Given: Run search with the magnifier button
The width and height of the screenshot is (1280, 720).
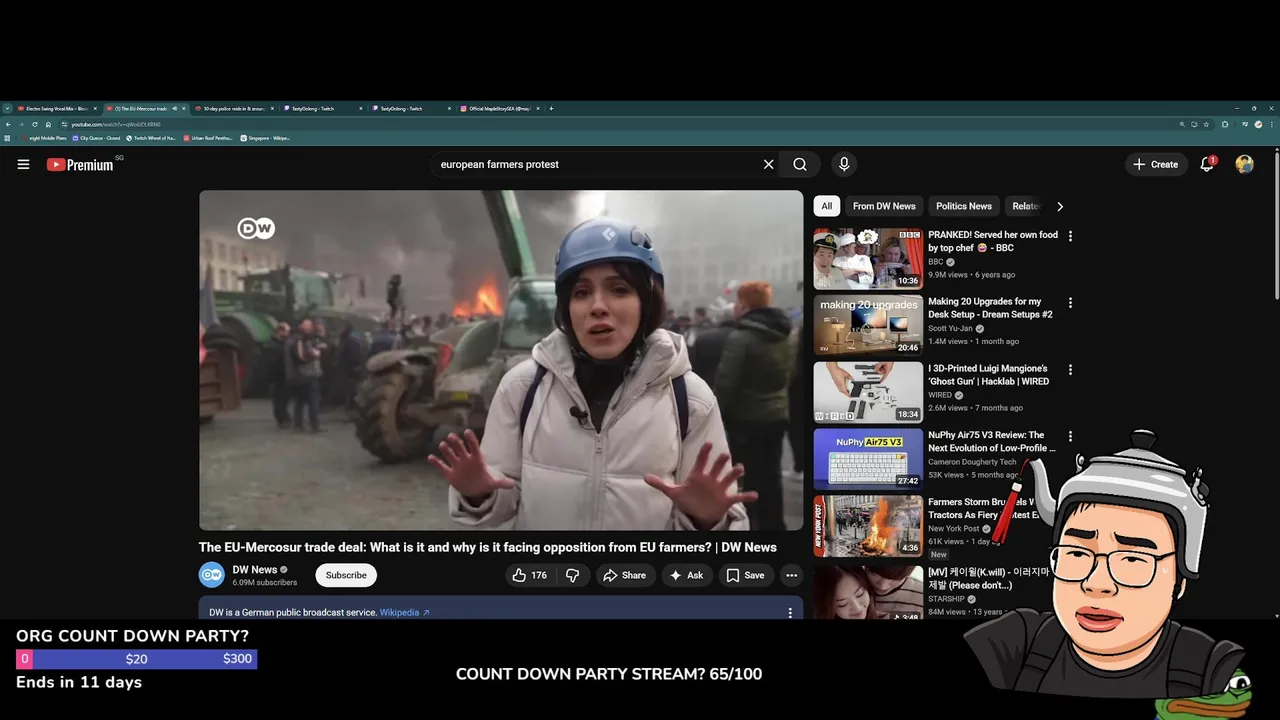Looking at the screenshot, I should (800, 164).
